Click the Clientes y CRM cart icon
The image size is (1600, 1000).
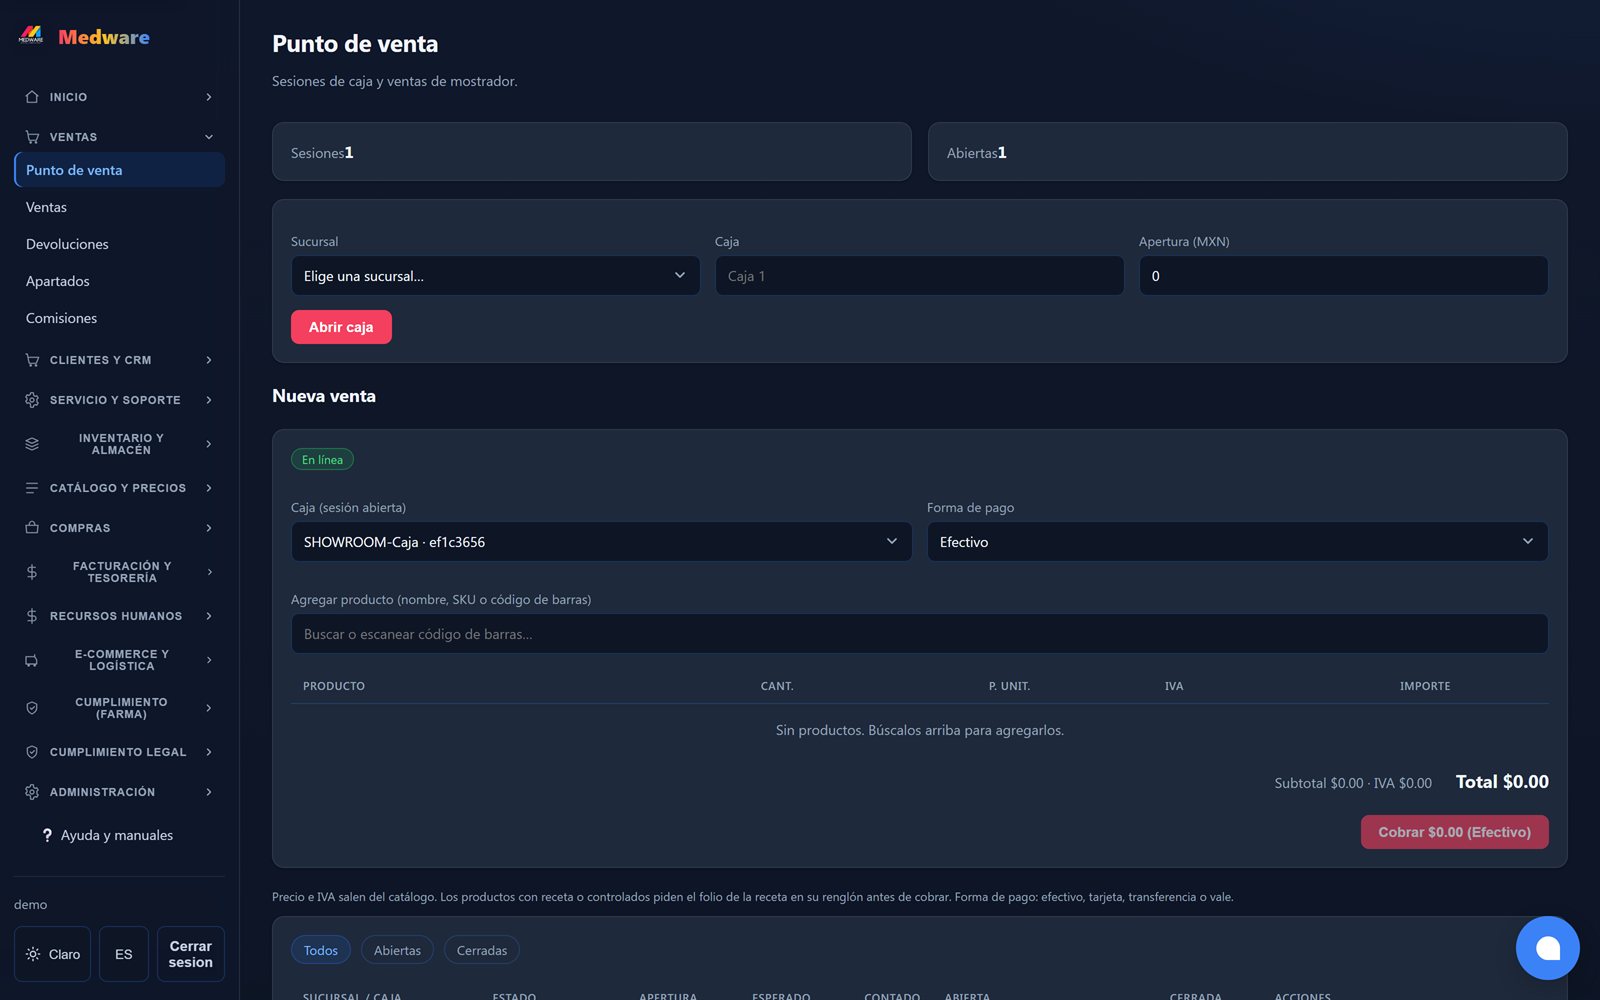click(x=32, y=360)
